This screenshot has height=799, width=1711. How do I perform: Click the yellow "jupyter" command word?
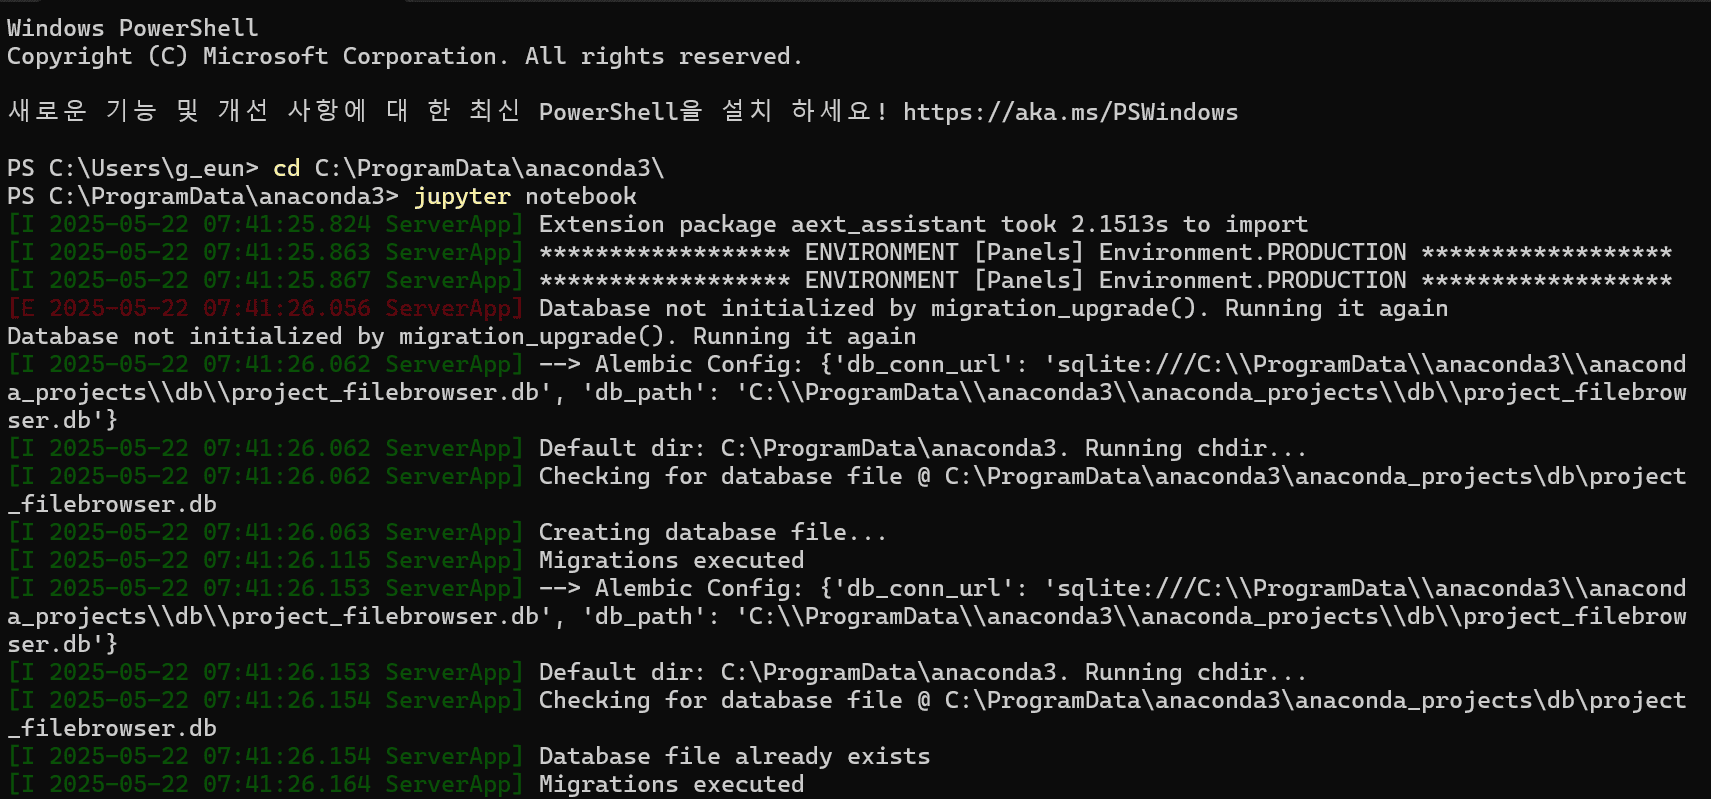[461, 196]
